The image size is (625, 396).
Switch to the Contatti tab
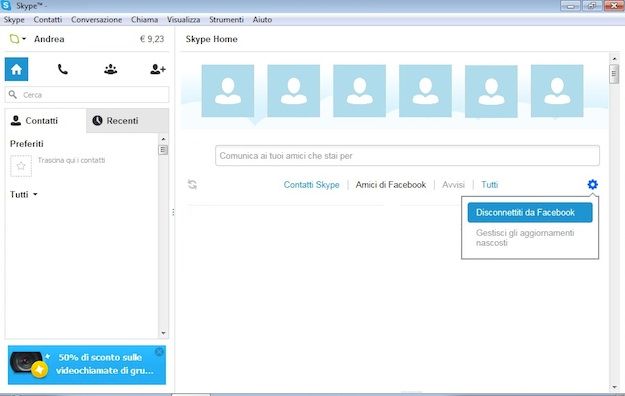tap(45, 120)
